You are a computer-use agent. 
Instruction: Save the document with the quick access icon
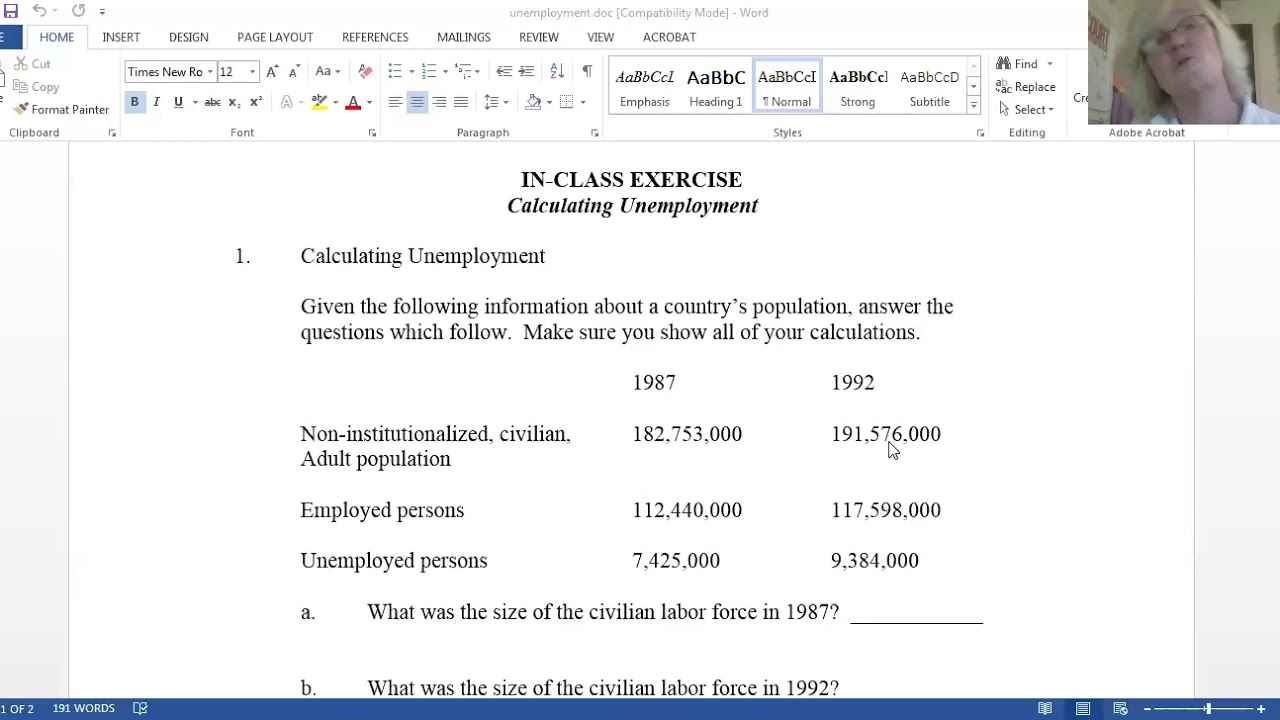10,11
